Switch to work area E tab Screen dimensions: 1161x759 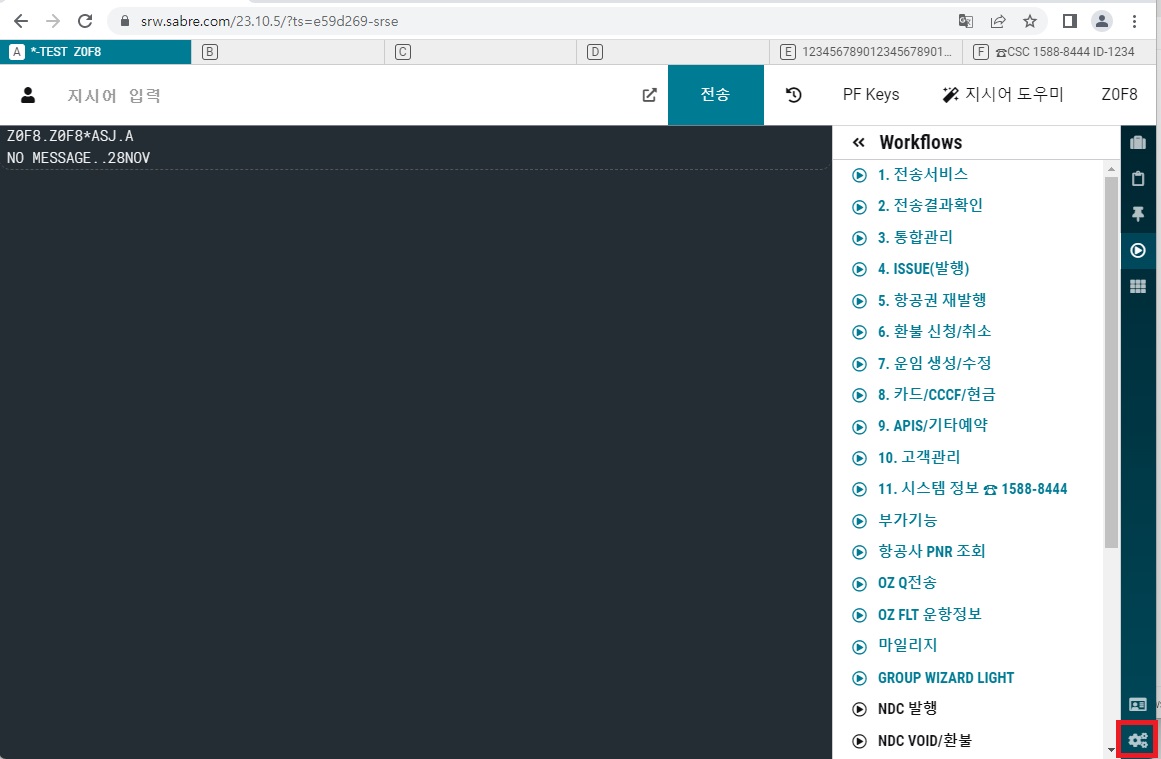click(866, 52)
